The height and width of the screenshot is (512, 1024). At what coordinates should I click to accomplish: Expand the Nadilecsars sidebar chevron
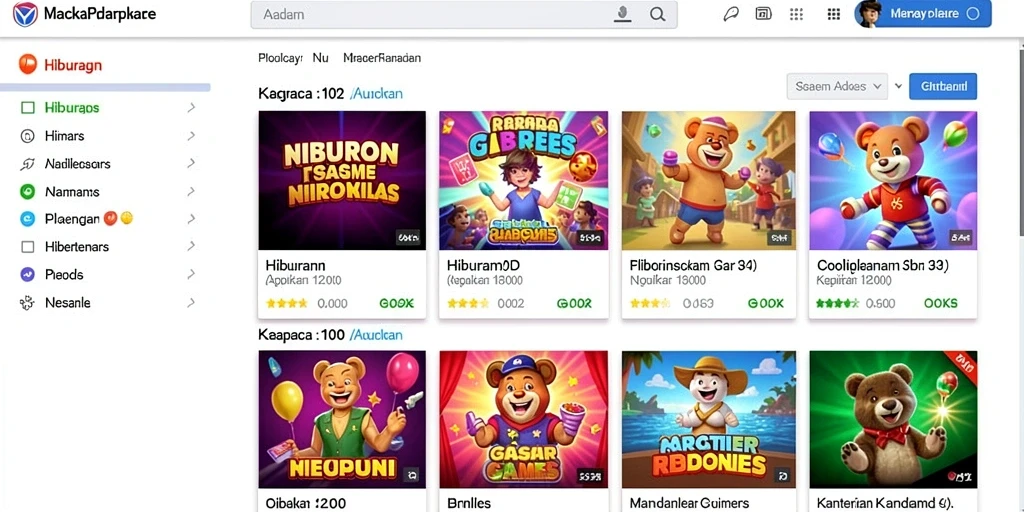[x=191, y=163]
